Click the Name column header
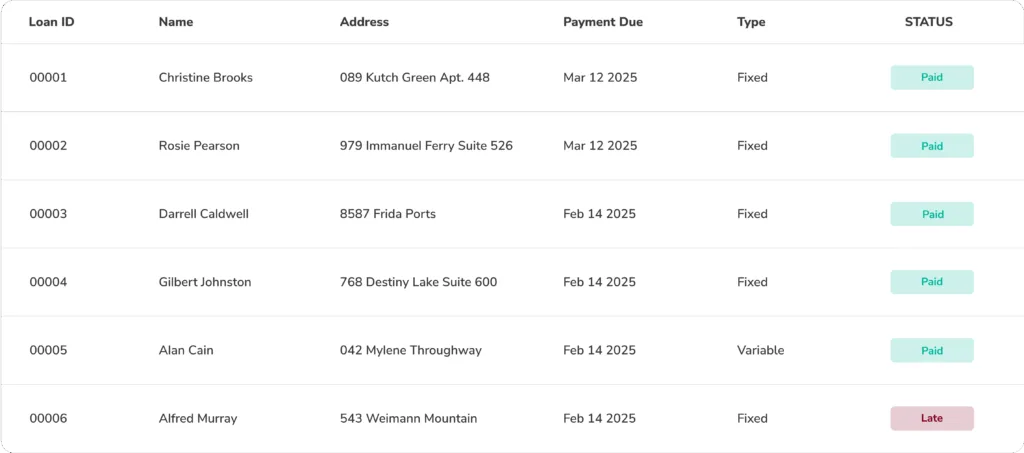 tap(176, 22)
